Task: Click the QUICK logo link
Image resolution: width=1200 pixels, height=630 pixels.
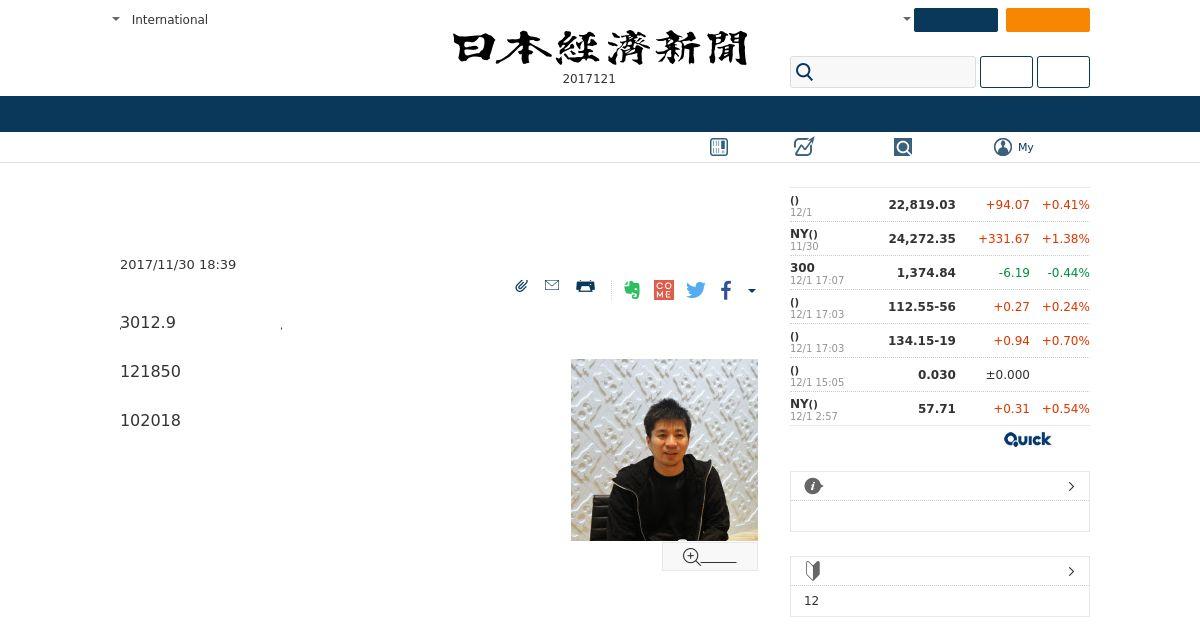Action: (x=1027, y=439)
